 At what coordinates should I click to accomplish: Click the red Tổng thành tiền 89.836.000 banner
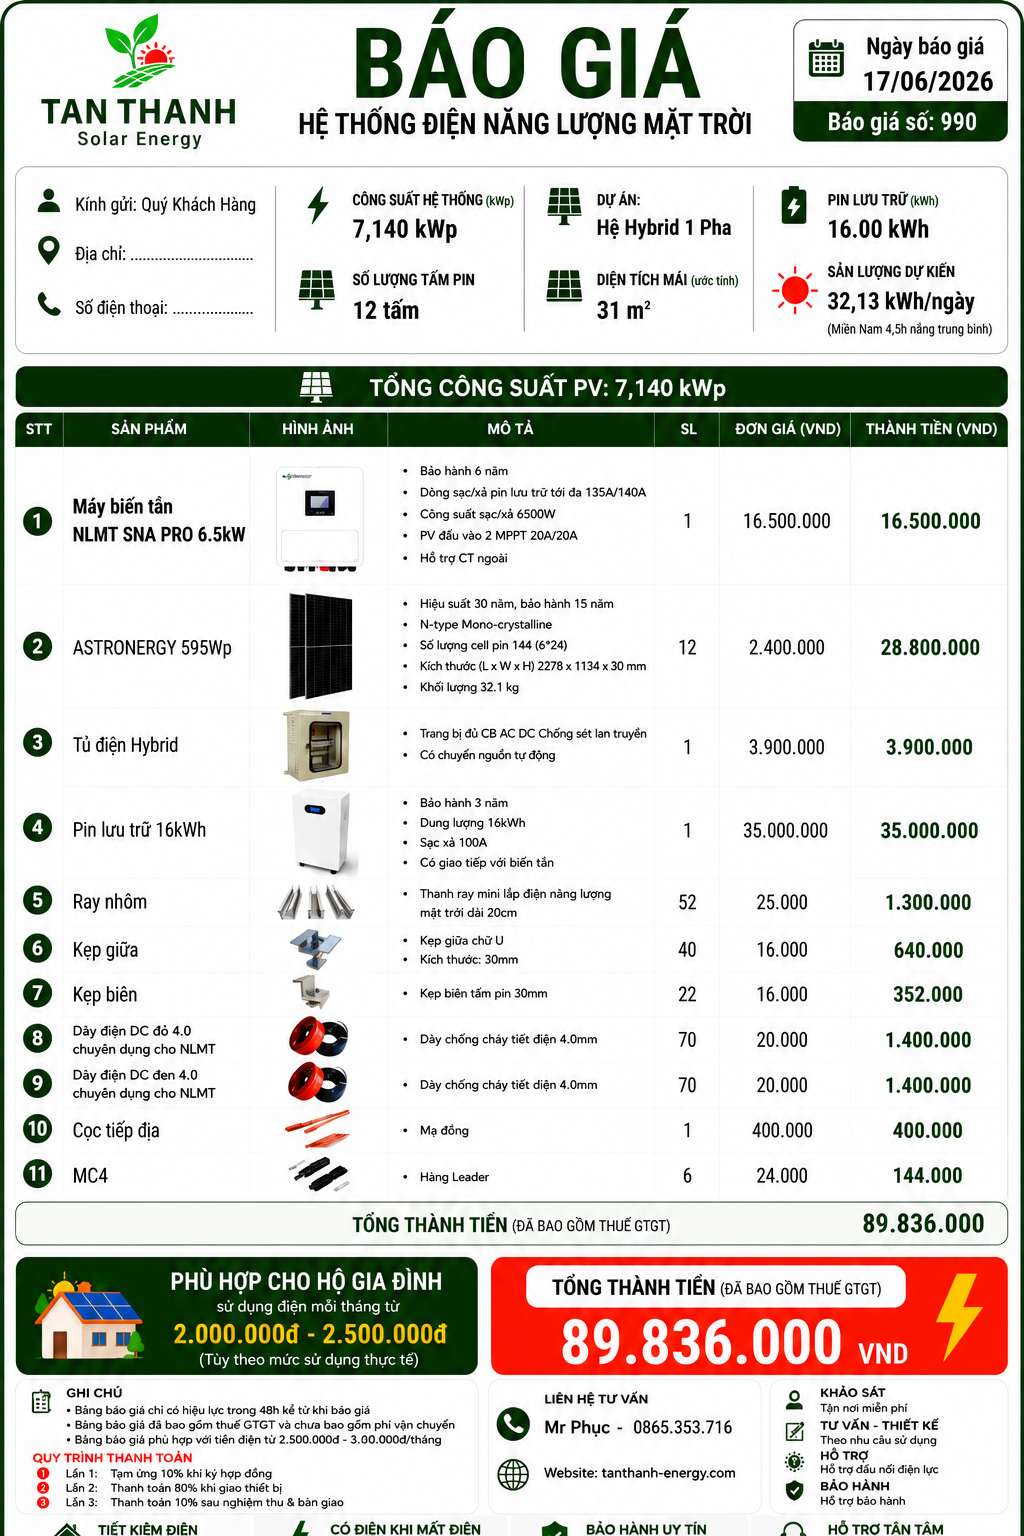tap(749, 1316)
